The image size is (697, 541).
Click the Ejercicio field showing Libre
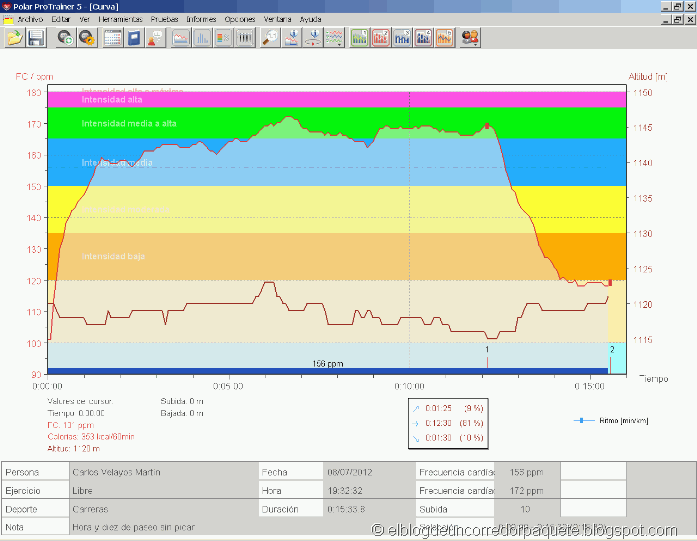click(164, 491)
